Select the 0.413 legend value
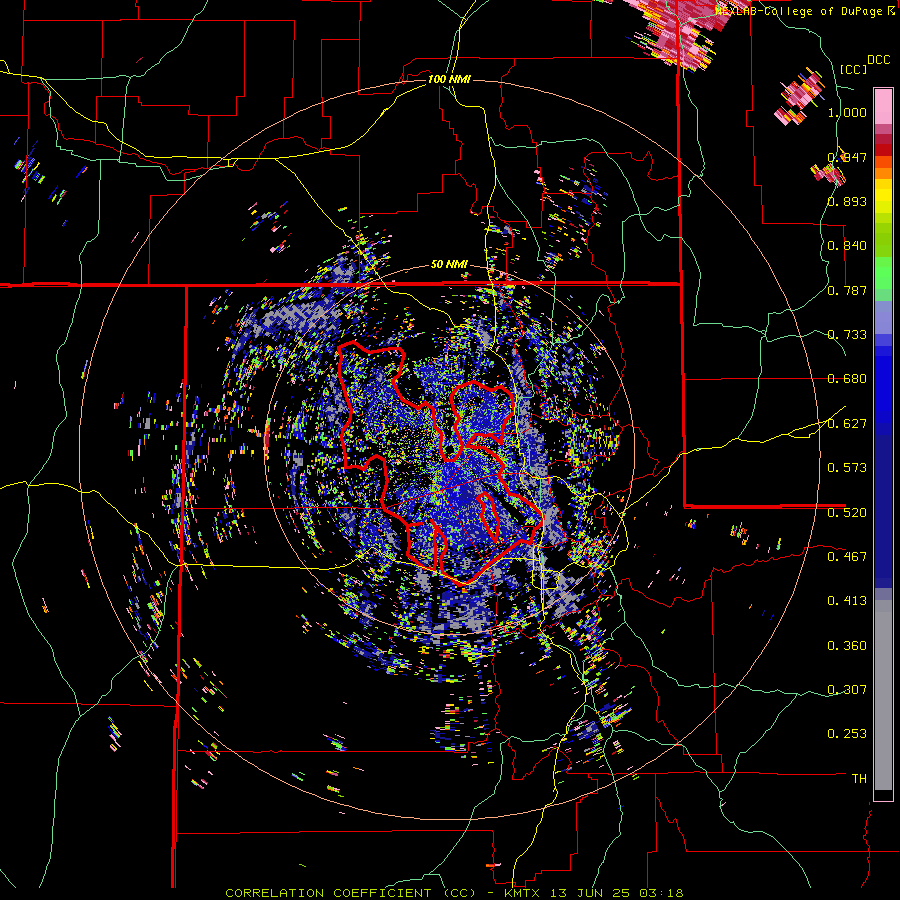Screen dimensions: 900x900 coord(847,601)
